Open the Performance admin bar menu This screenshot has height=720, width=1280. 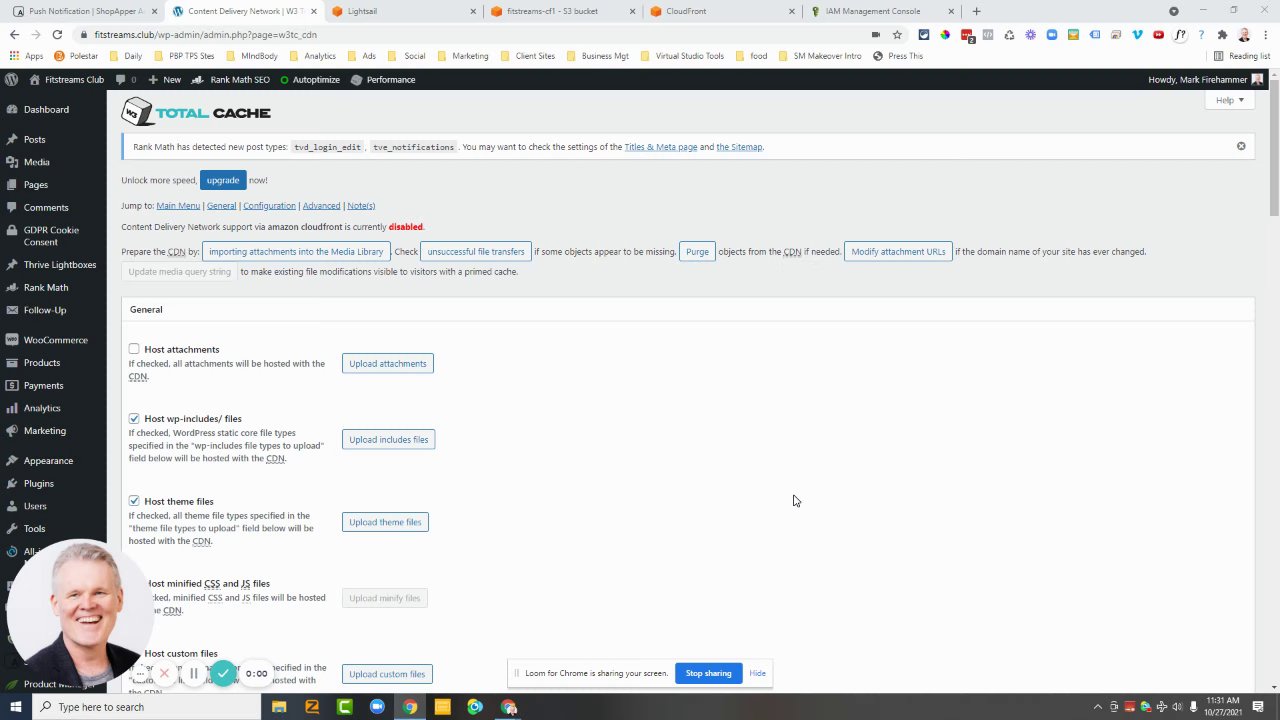383,79
